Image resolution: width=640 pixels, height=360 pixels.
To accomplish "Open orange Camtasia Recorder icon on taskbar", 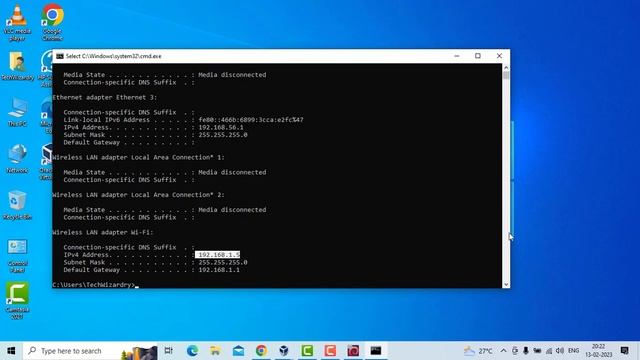I will [330, 351].
